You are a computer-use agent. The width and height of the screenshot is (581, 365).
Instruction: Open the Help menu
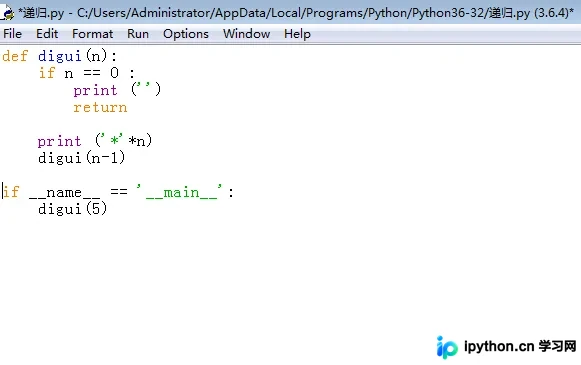(x=297, y=34)
